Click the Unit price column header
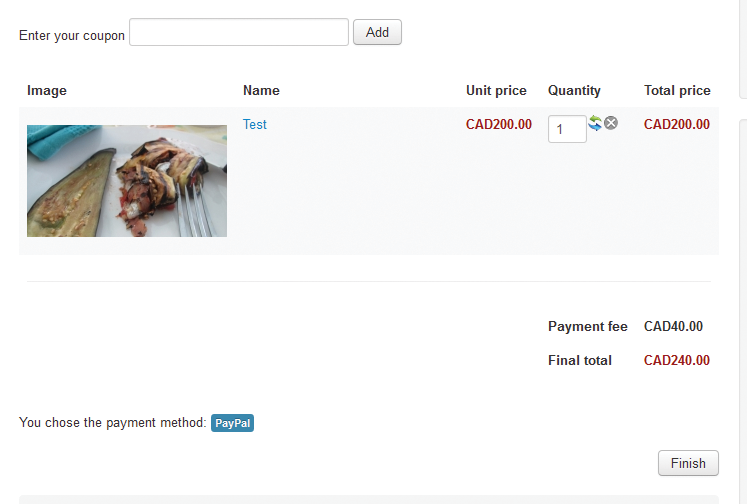This screenshot has width=747, height=504. 496,91
